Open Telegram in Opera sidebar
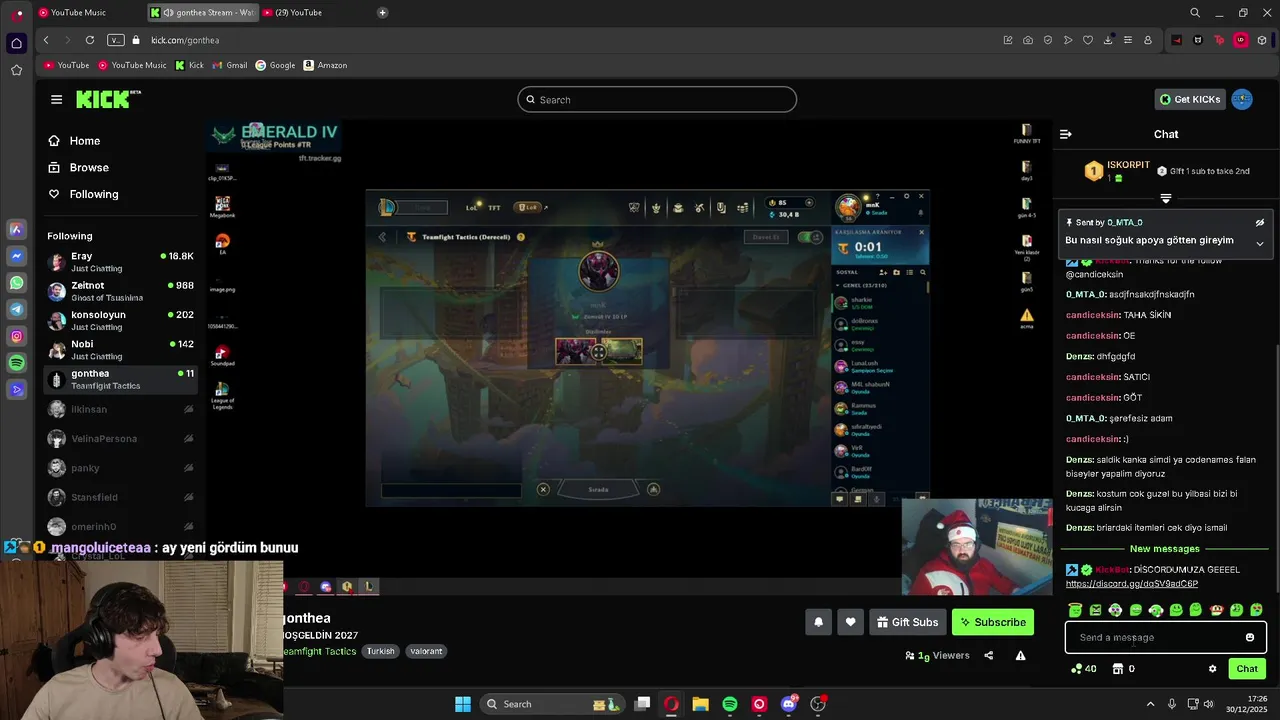The image size is (1280, 720). [x=16, y=310]
